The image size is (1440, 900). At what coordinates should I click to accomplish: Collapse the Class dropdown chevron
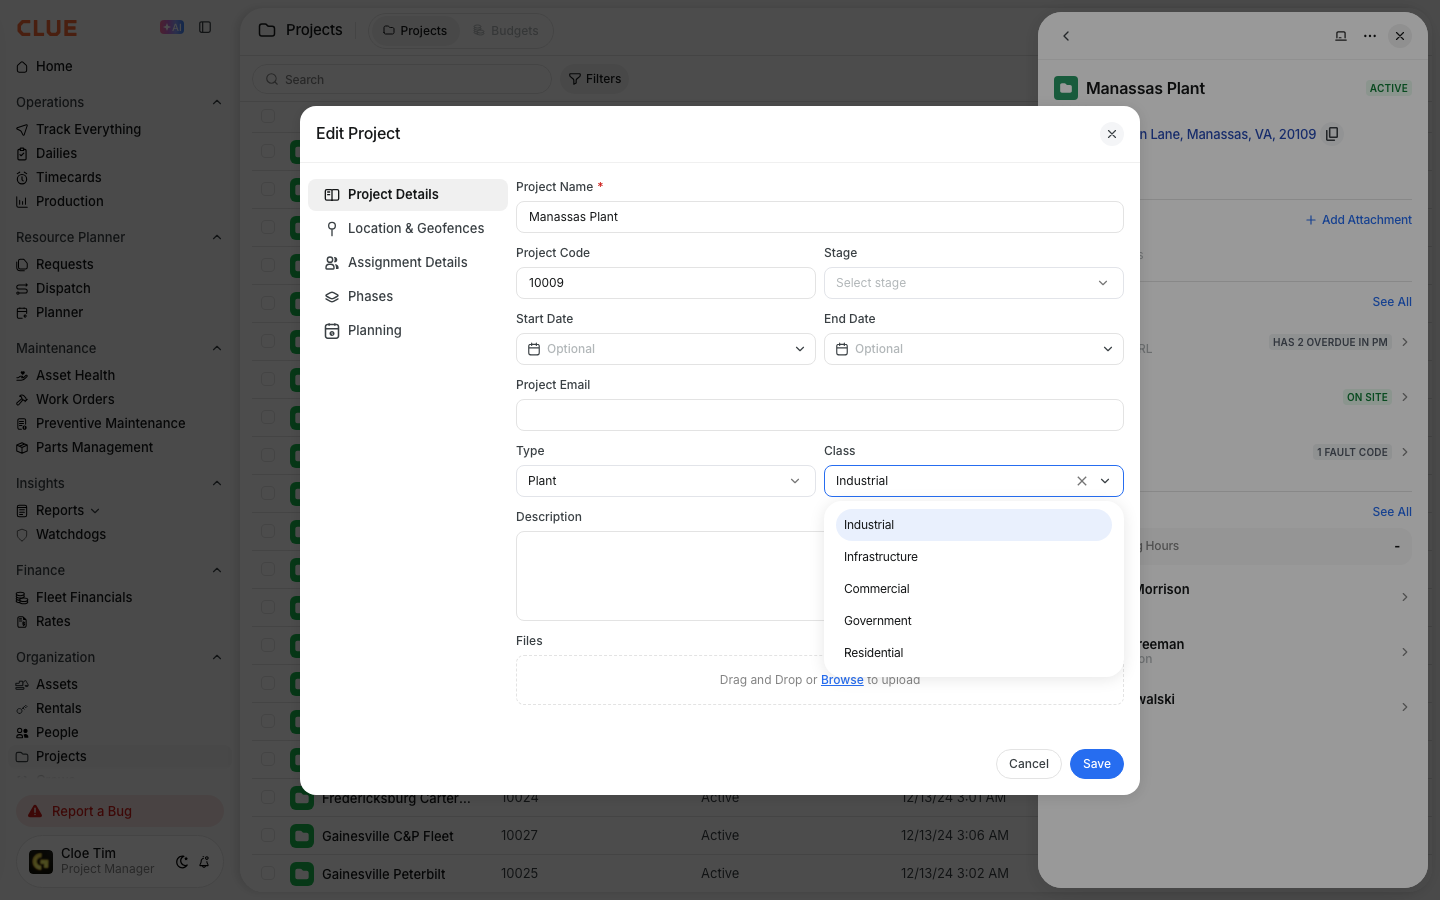pos(1105,481)
